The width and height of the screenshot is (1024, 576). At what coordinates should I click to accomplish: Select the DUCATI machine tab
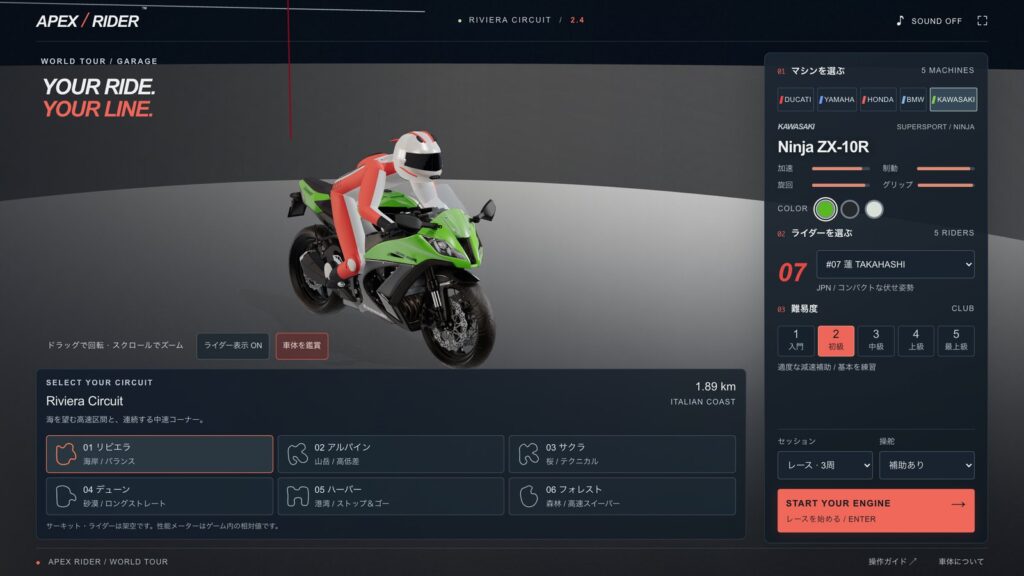tap(795, 99)
